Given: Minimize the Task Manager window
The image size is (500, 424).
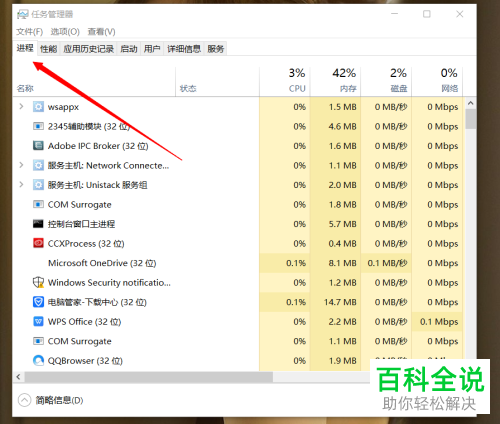Looking at the screenshot, I should click(x=395, y=14).
